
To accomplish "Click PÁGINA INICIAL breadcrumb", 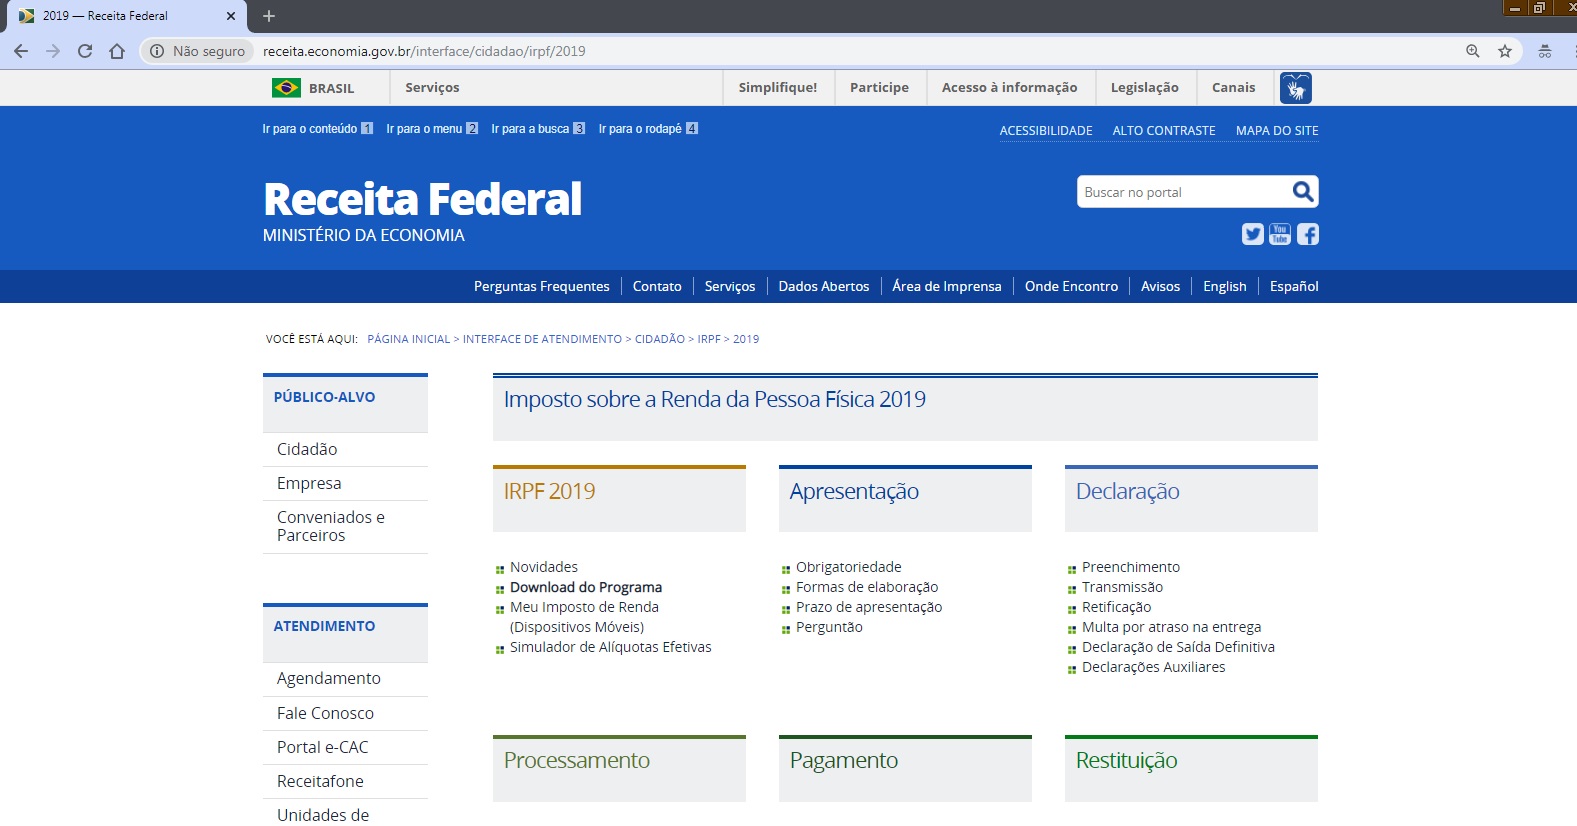I will (409, 339).
